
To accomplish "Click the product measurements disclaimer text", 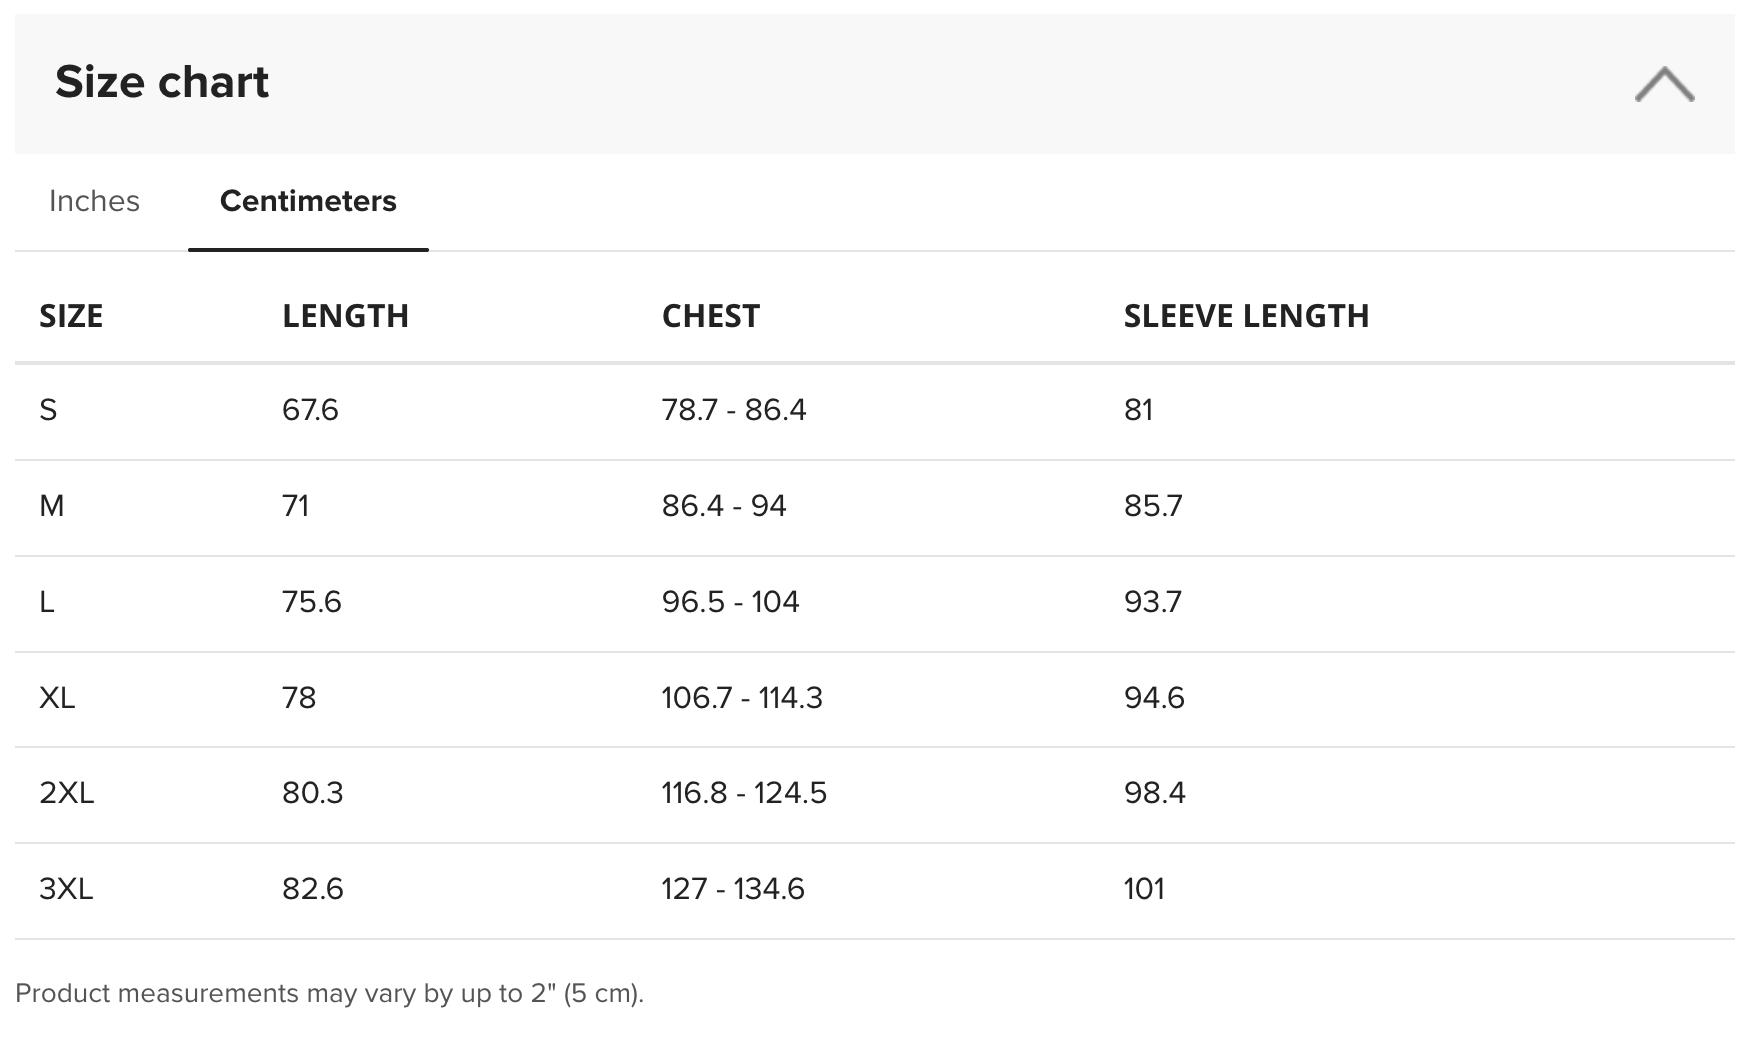I will [x=330, y=993].
